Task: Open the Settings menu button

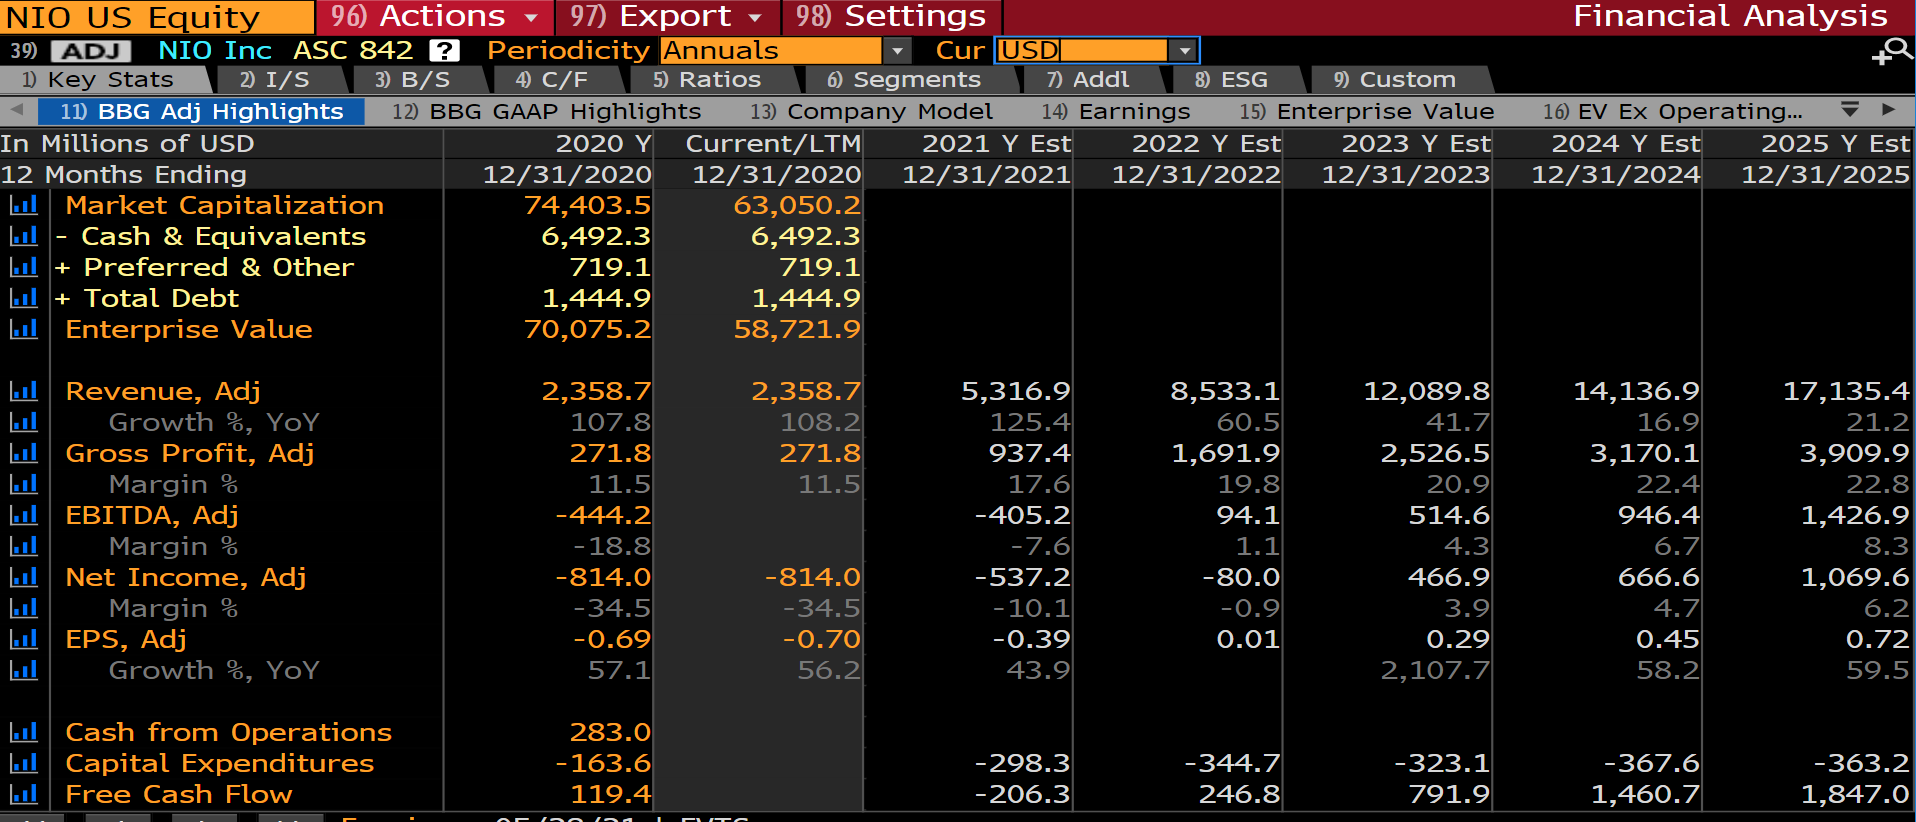Action: [892, 17]
